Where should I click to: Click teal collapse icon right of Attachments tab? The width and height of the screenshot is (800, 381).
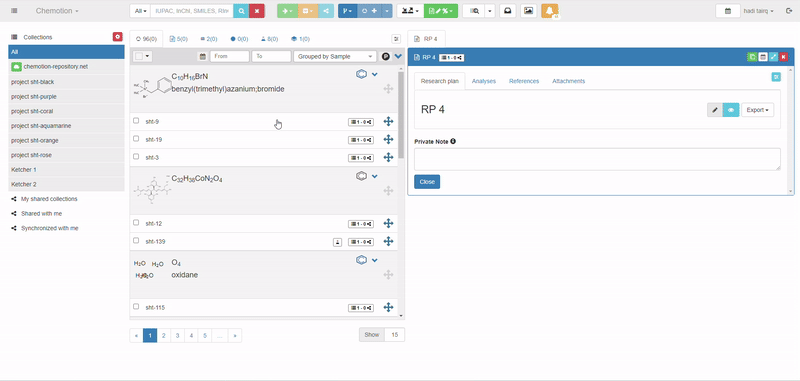tap(776, 77)
